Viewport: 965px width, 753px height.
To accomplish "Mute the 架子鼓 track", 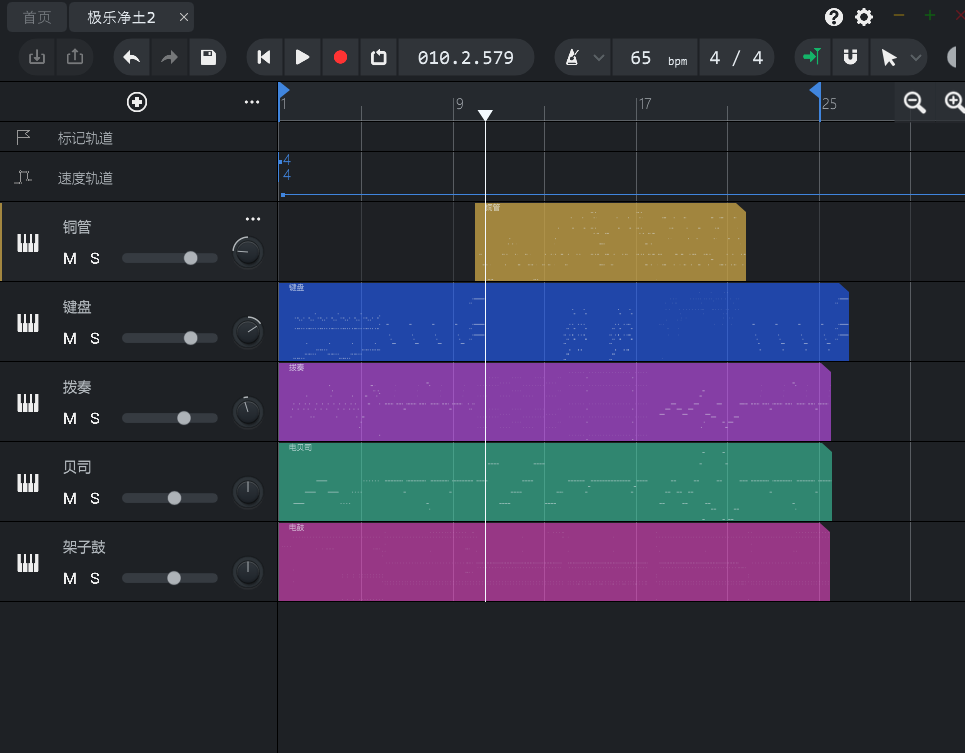I will [70, 579].
